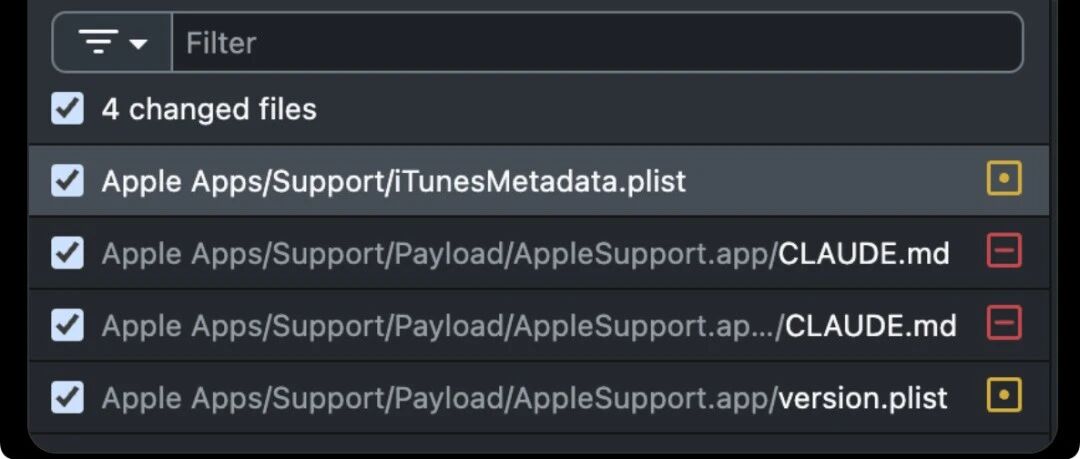Select the iTunesMetadata.plist file row
Image resolution: width=1080 pixels, height=459 pixels.
[539, 181]
